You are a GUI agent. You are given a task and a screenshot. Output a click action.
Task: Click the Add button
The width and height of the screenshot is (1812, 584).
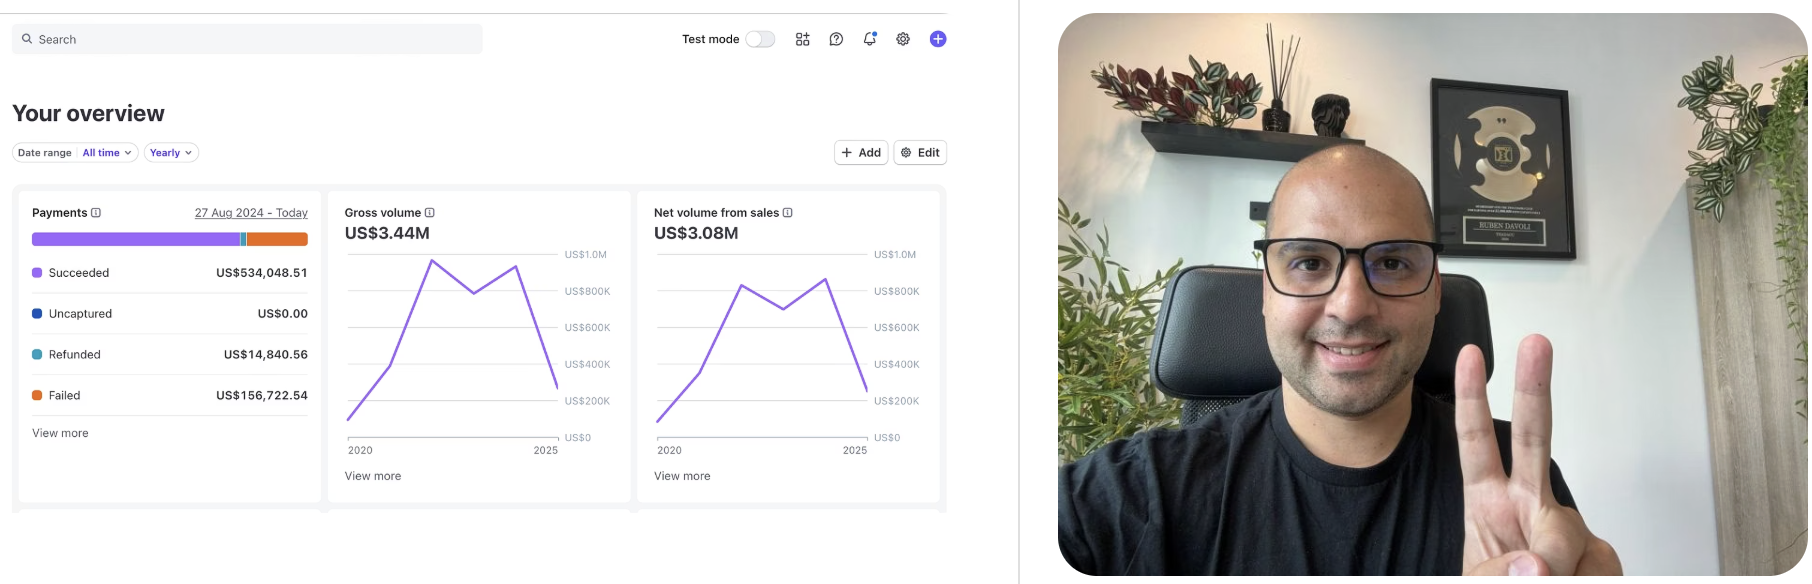(861, 153)
